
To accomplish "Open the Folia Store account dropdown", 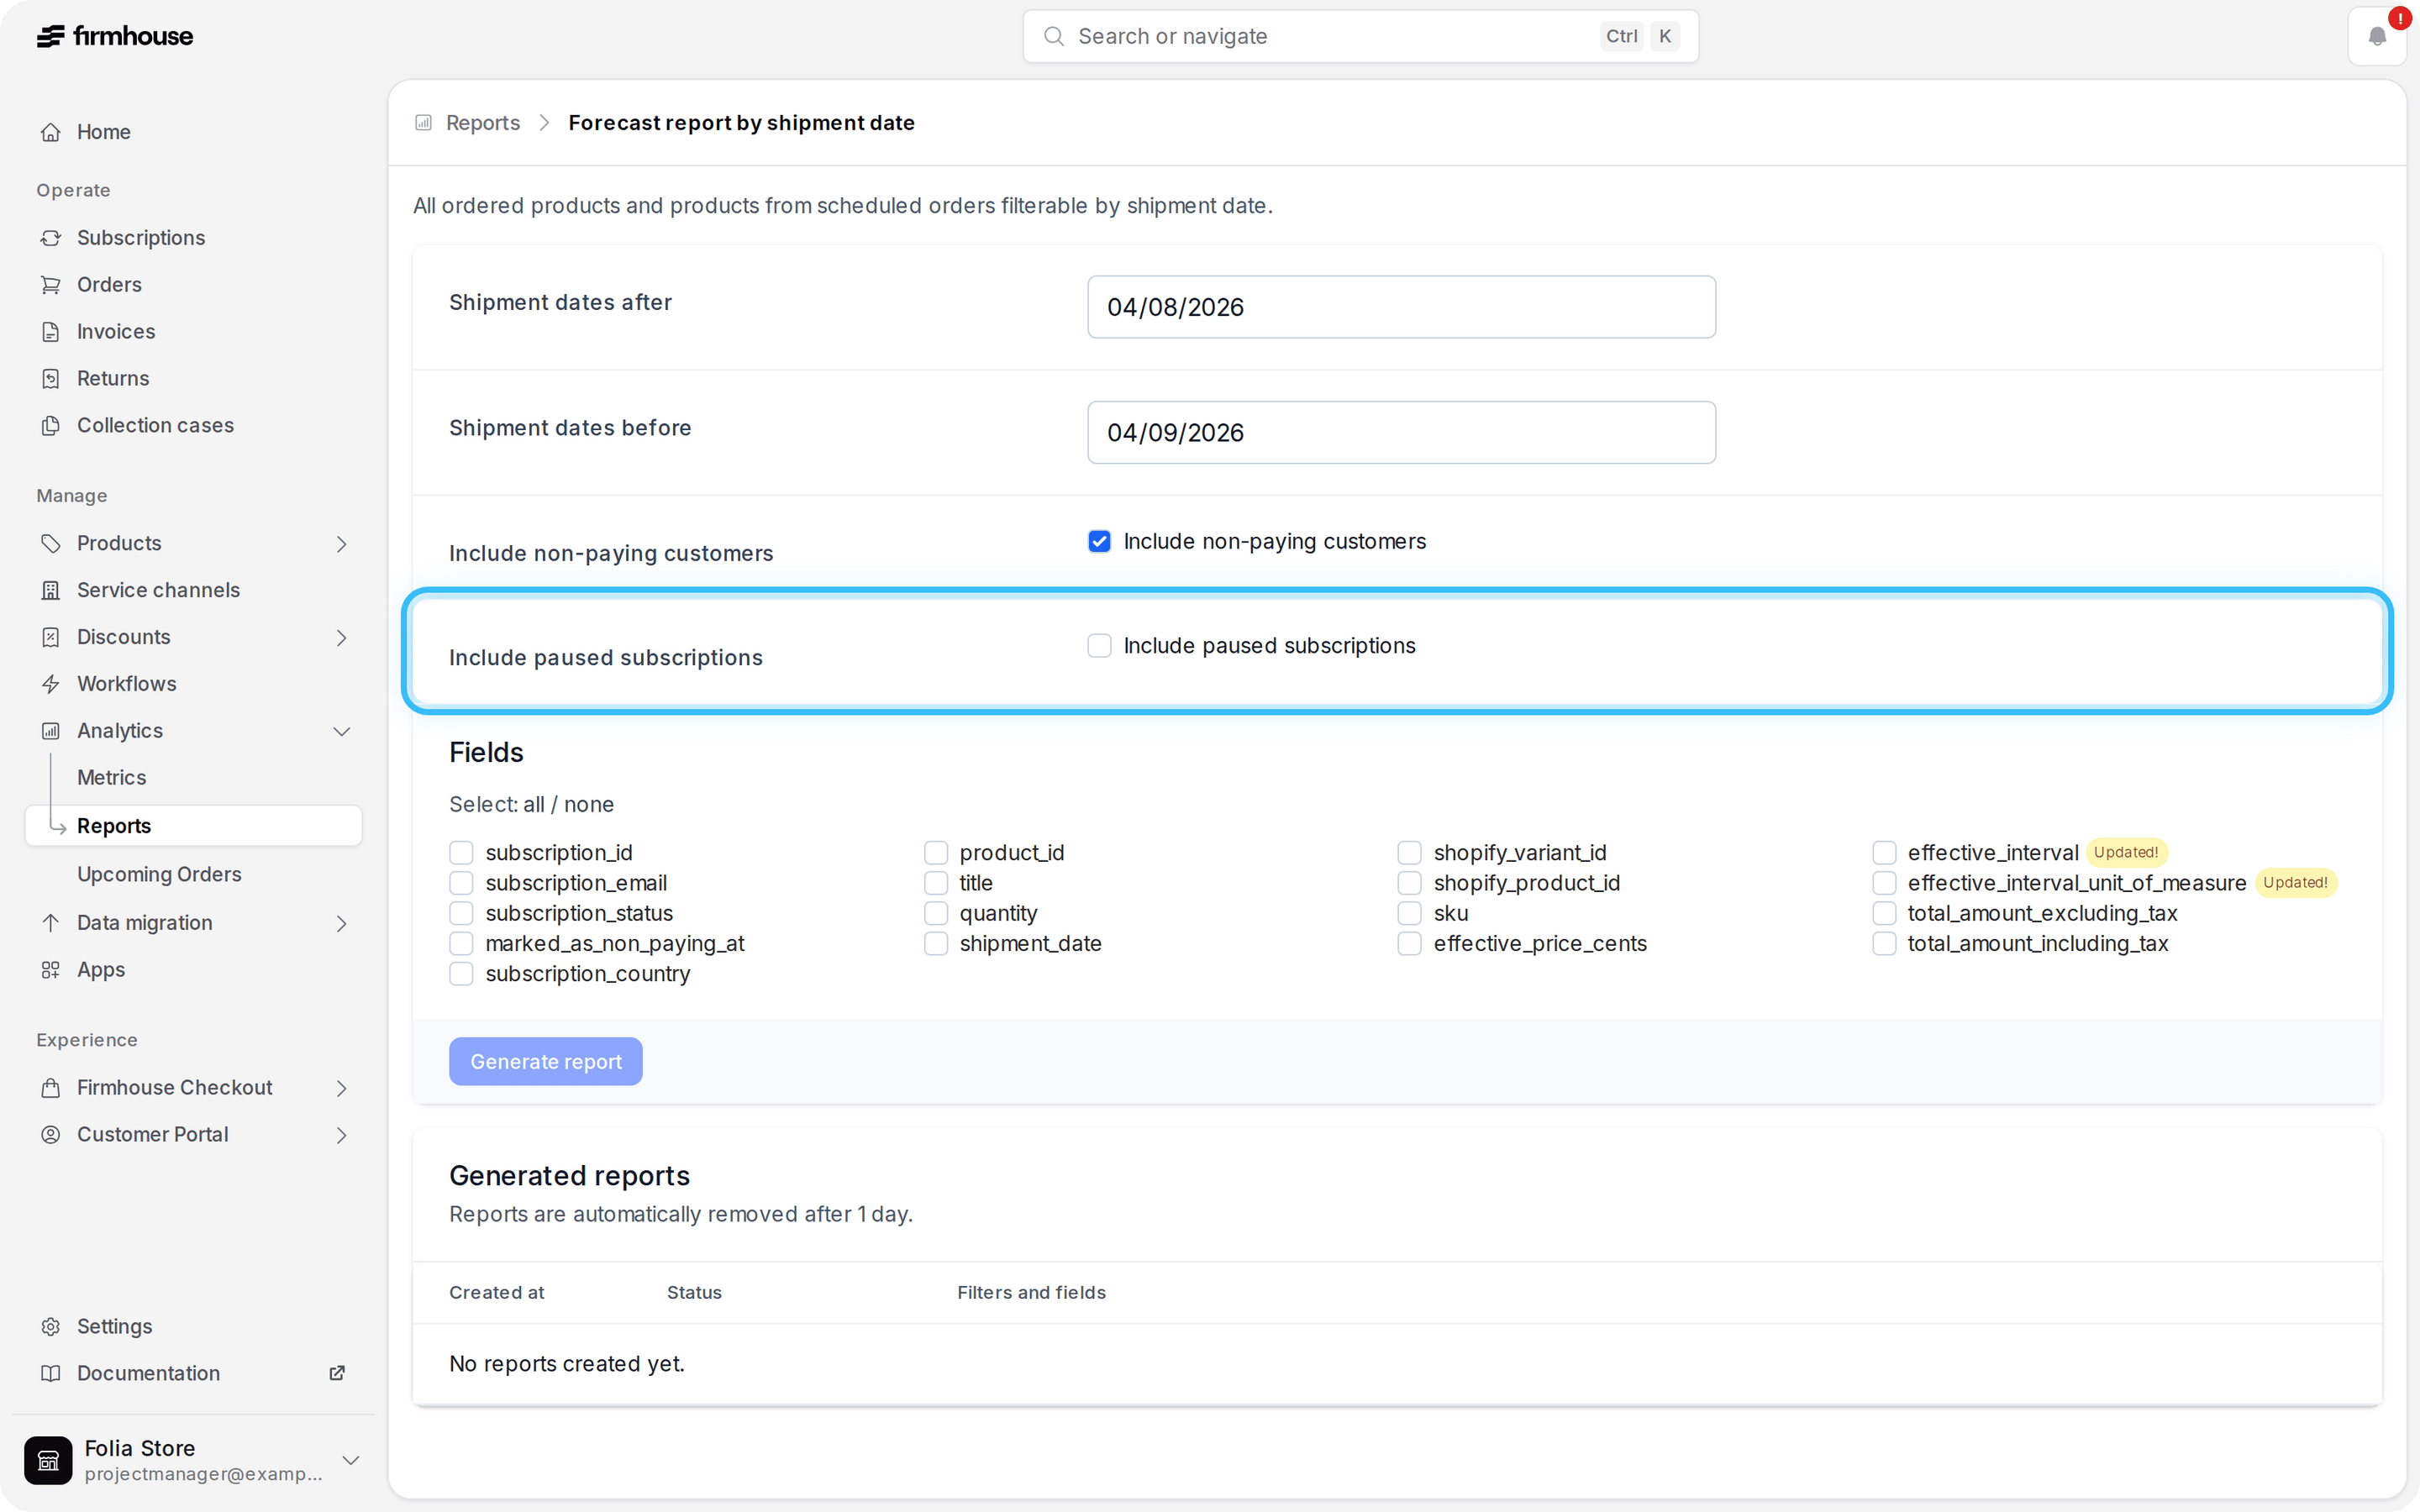I will tap(351, 1461).
